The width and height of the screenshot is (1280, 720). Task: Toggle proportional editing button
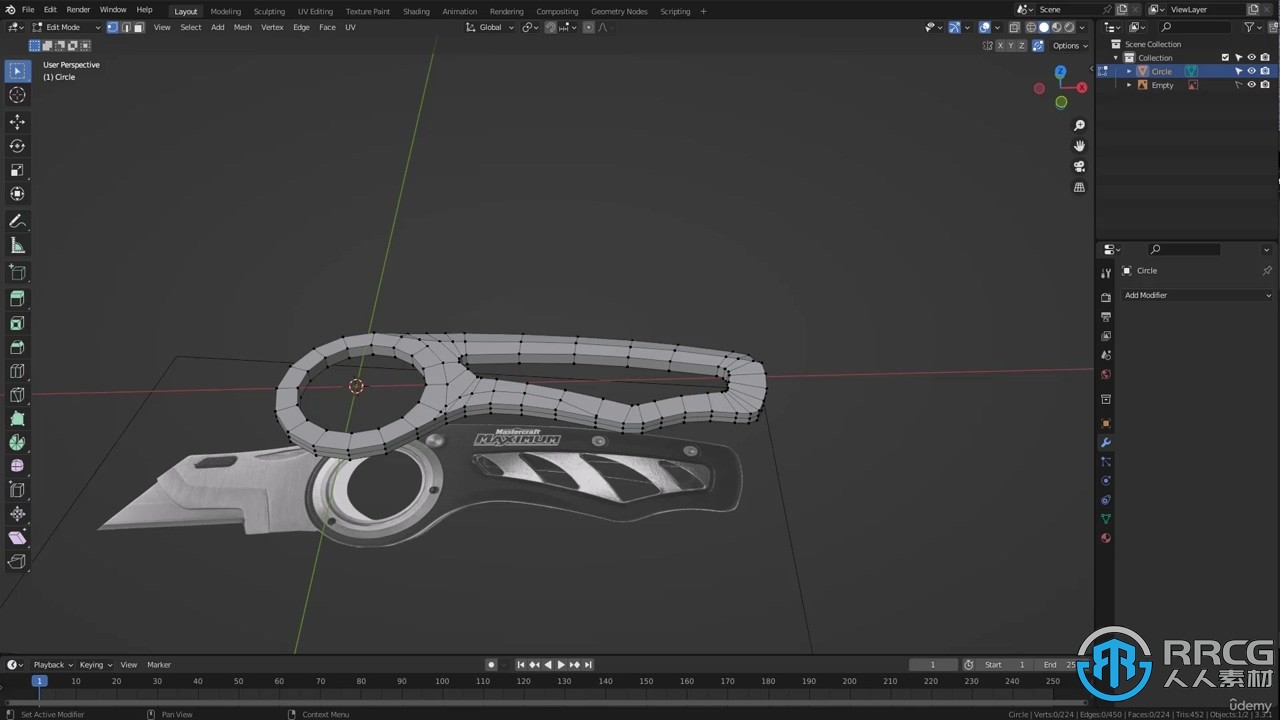[591, 27]
